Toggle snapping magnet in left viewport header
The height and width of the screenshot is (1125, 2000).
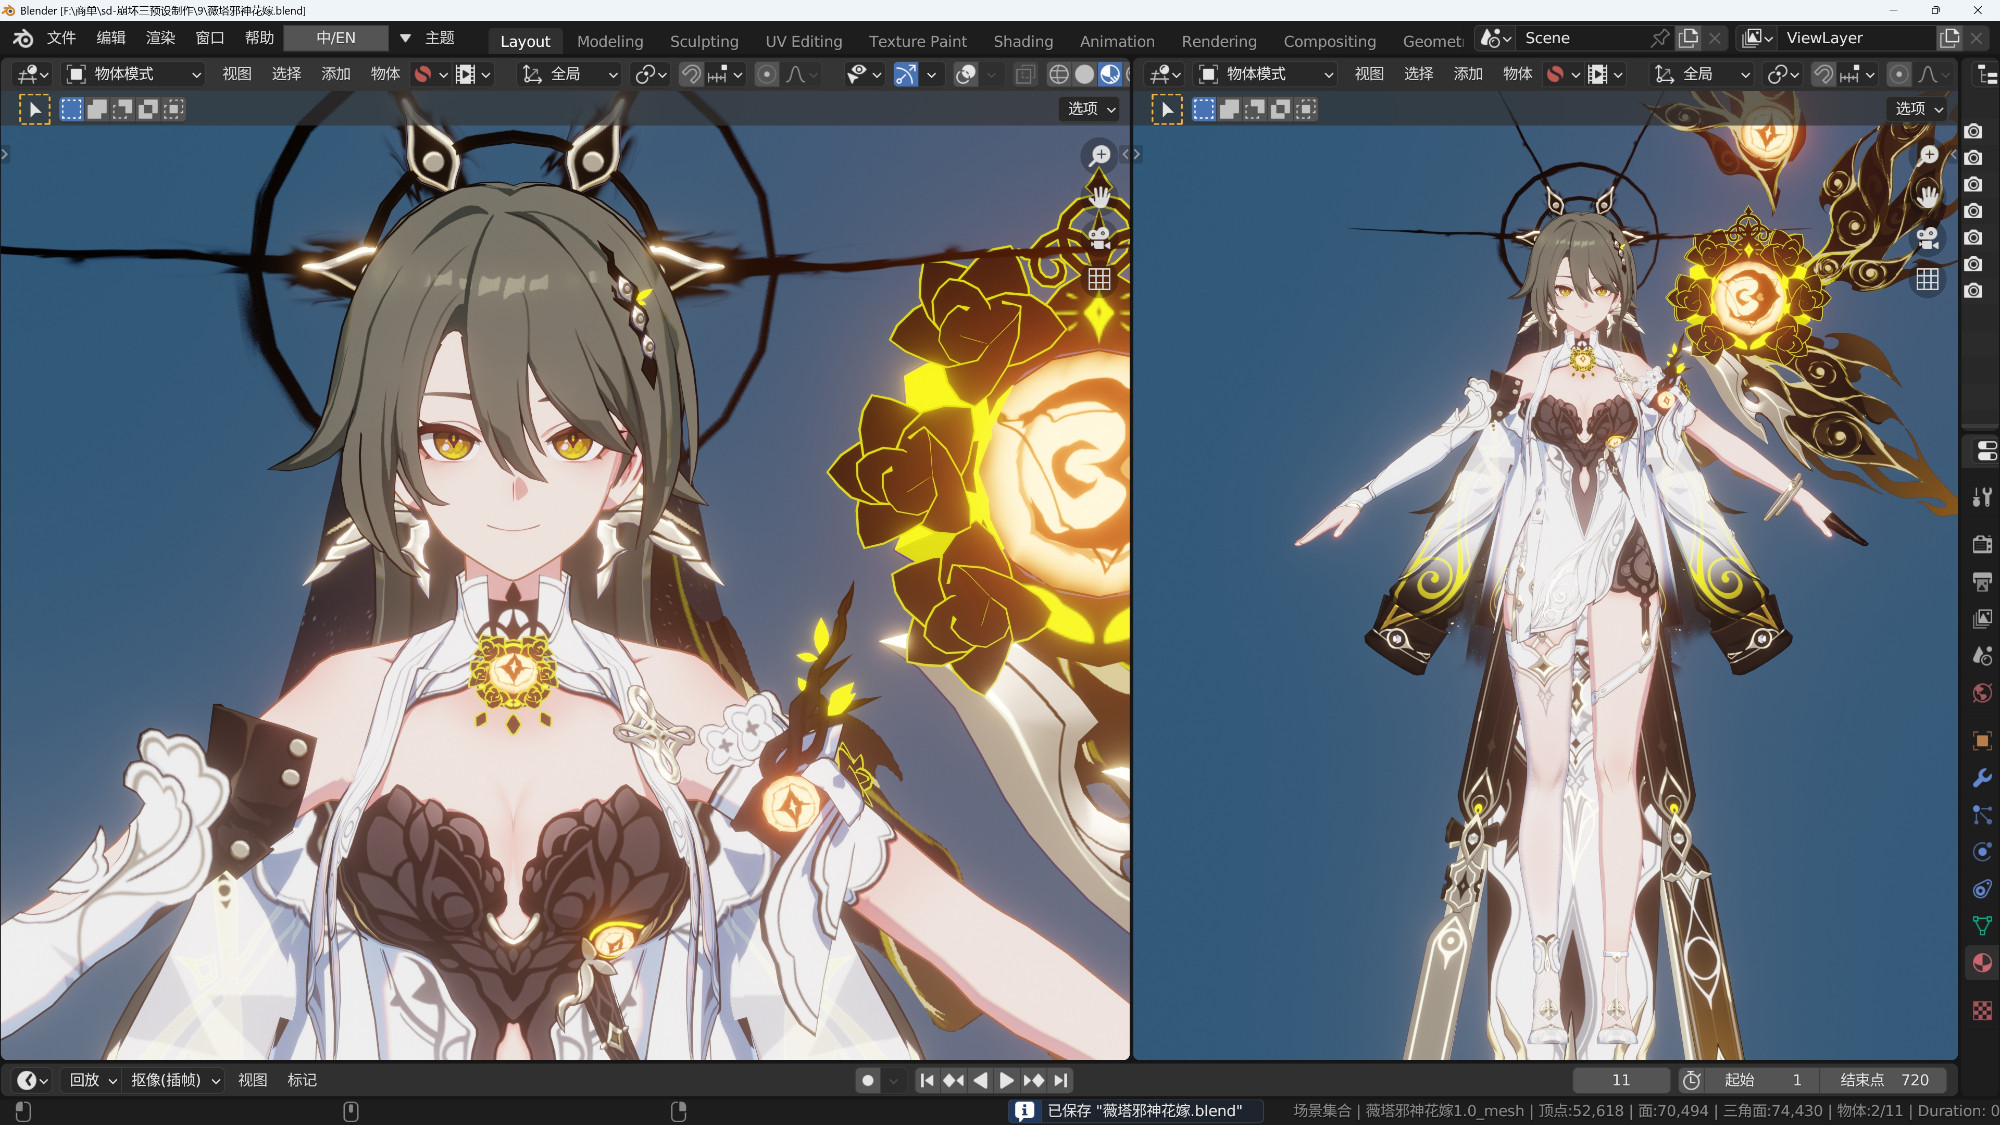click(x=691, y=74)
